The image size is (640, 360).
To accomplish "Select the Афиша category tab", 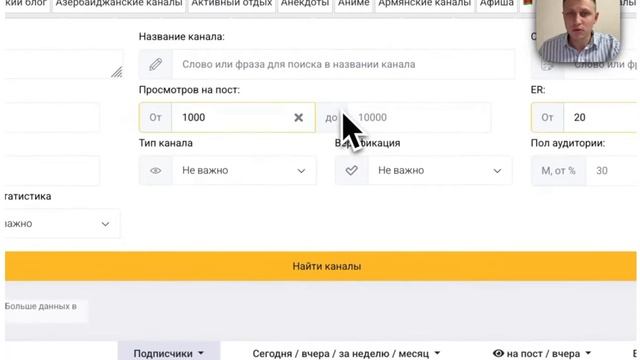I will coord(497,3).
